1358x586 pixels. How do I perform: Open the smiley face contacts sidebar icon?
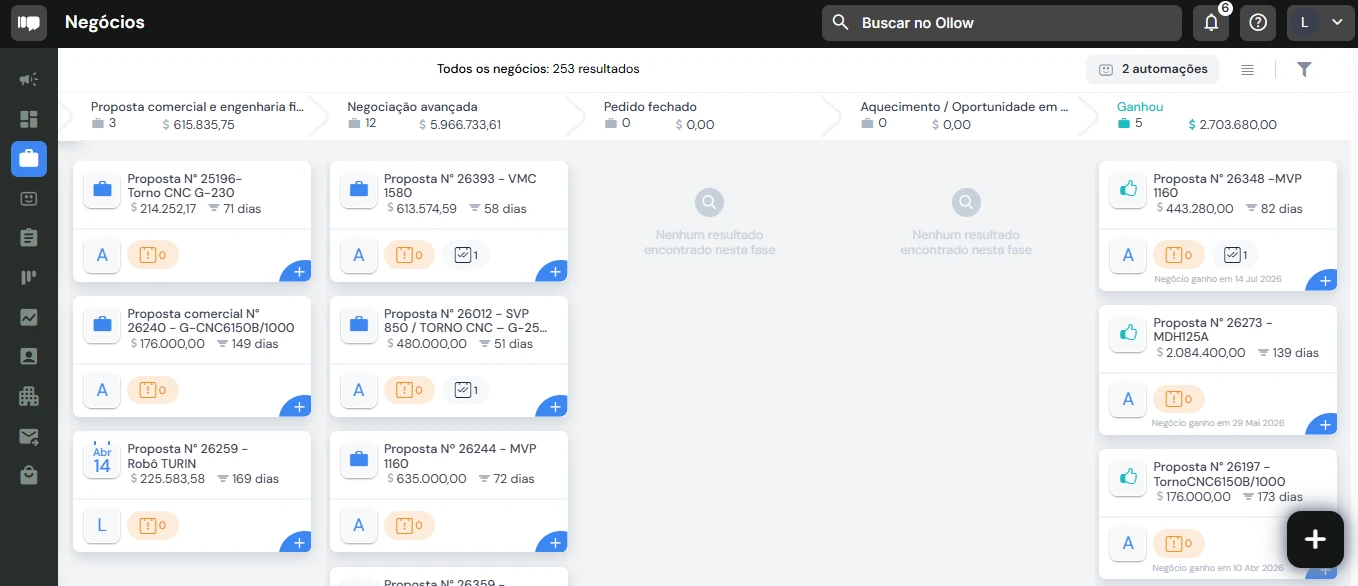(29, 198)
